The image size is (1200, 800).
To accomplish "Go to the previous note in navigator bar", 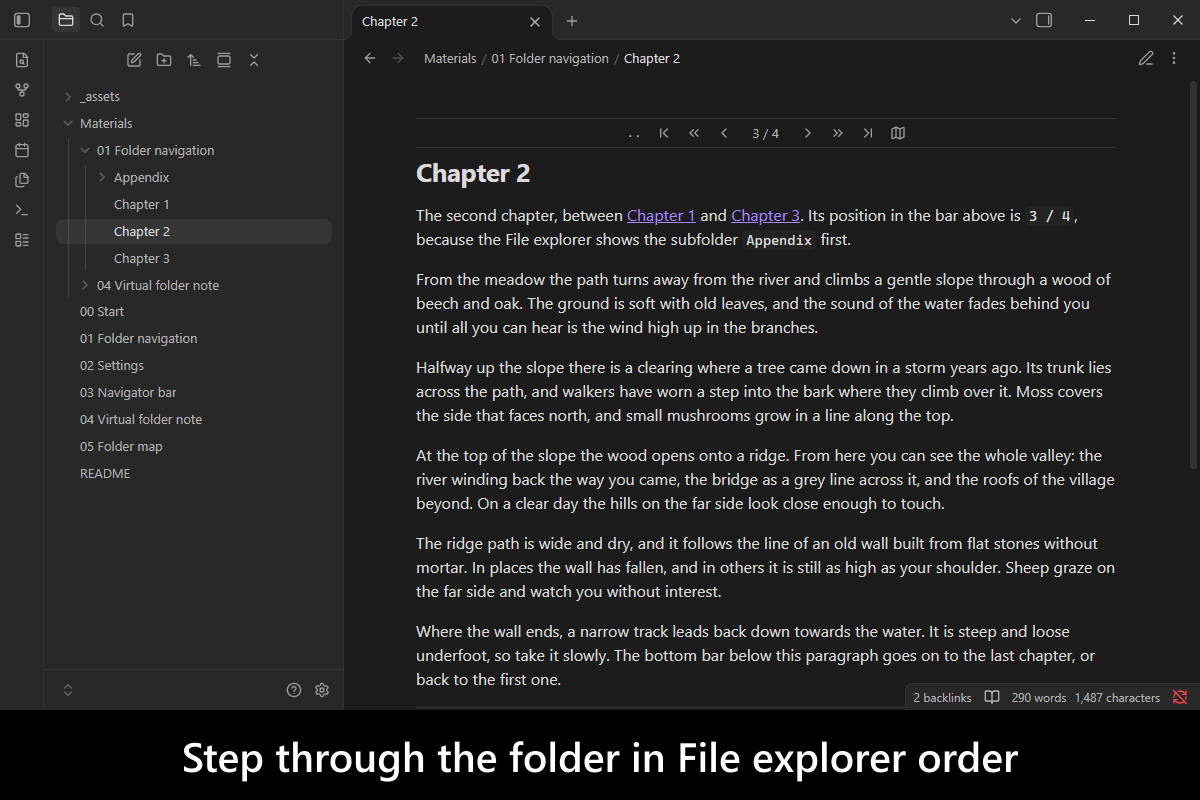I will pyautogui.click(x=724, y=134).
